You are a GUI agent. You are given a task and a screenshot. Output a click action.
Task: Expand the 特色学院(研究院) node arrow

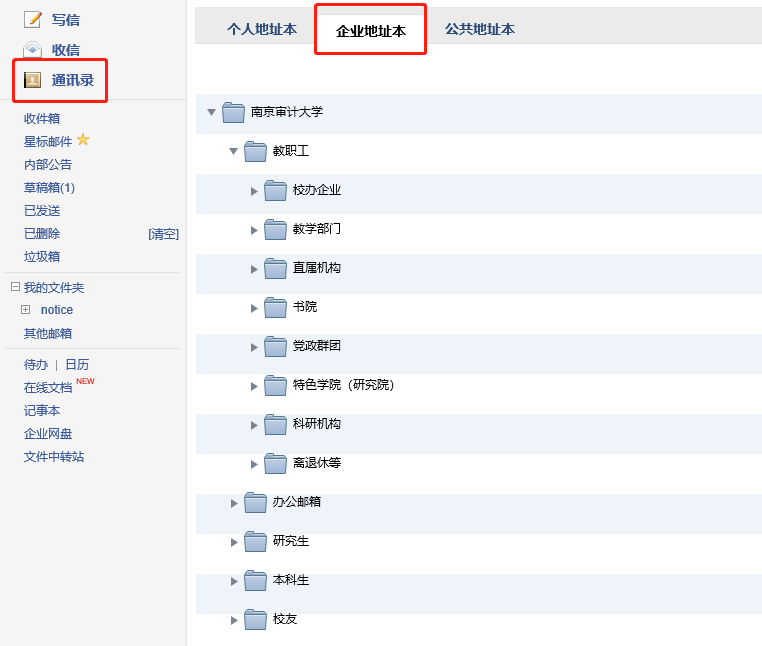(254, 386)
